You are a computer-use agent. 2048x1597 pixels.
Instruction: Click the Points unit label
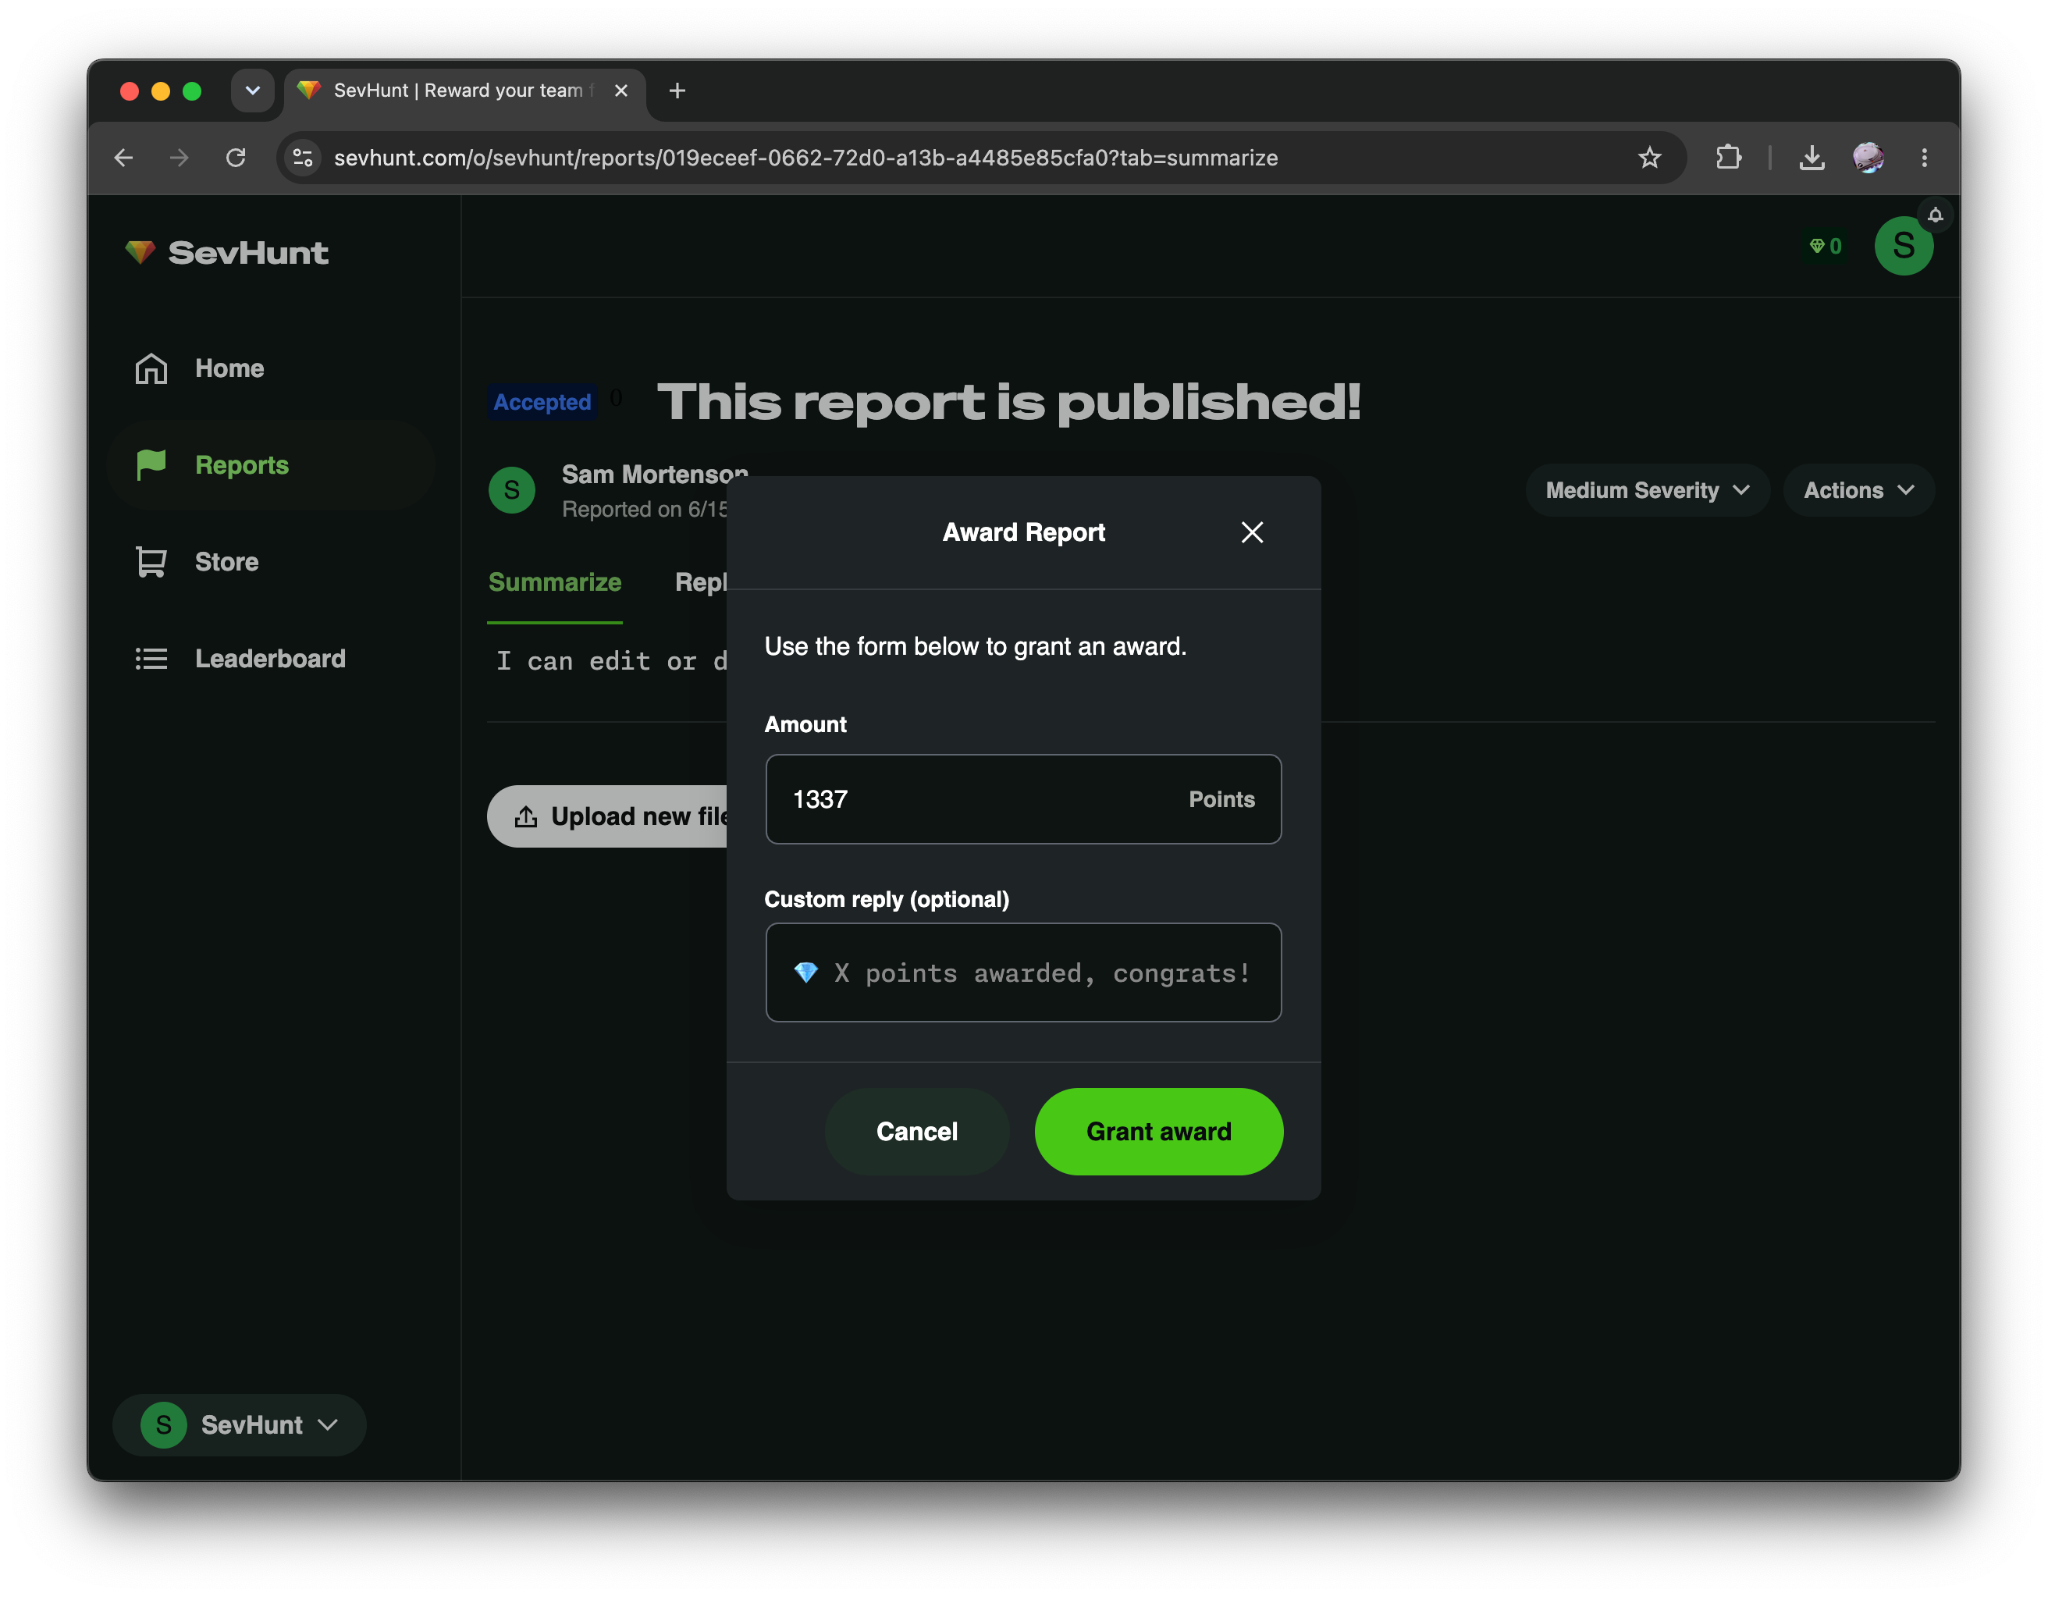[1221, 799]
